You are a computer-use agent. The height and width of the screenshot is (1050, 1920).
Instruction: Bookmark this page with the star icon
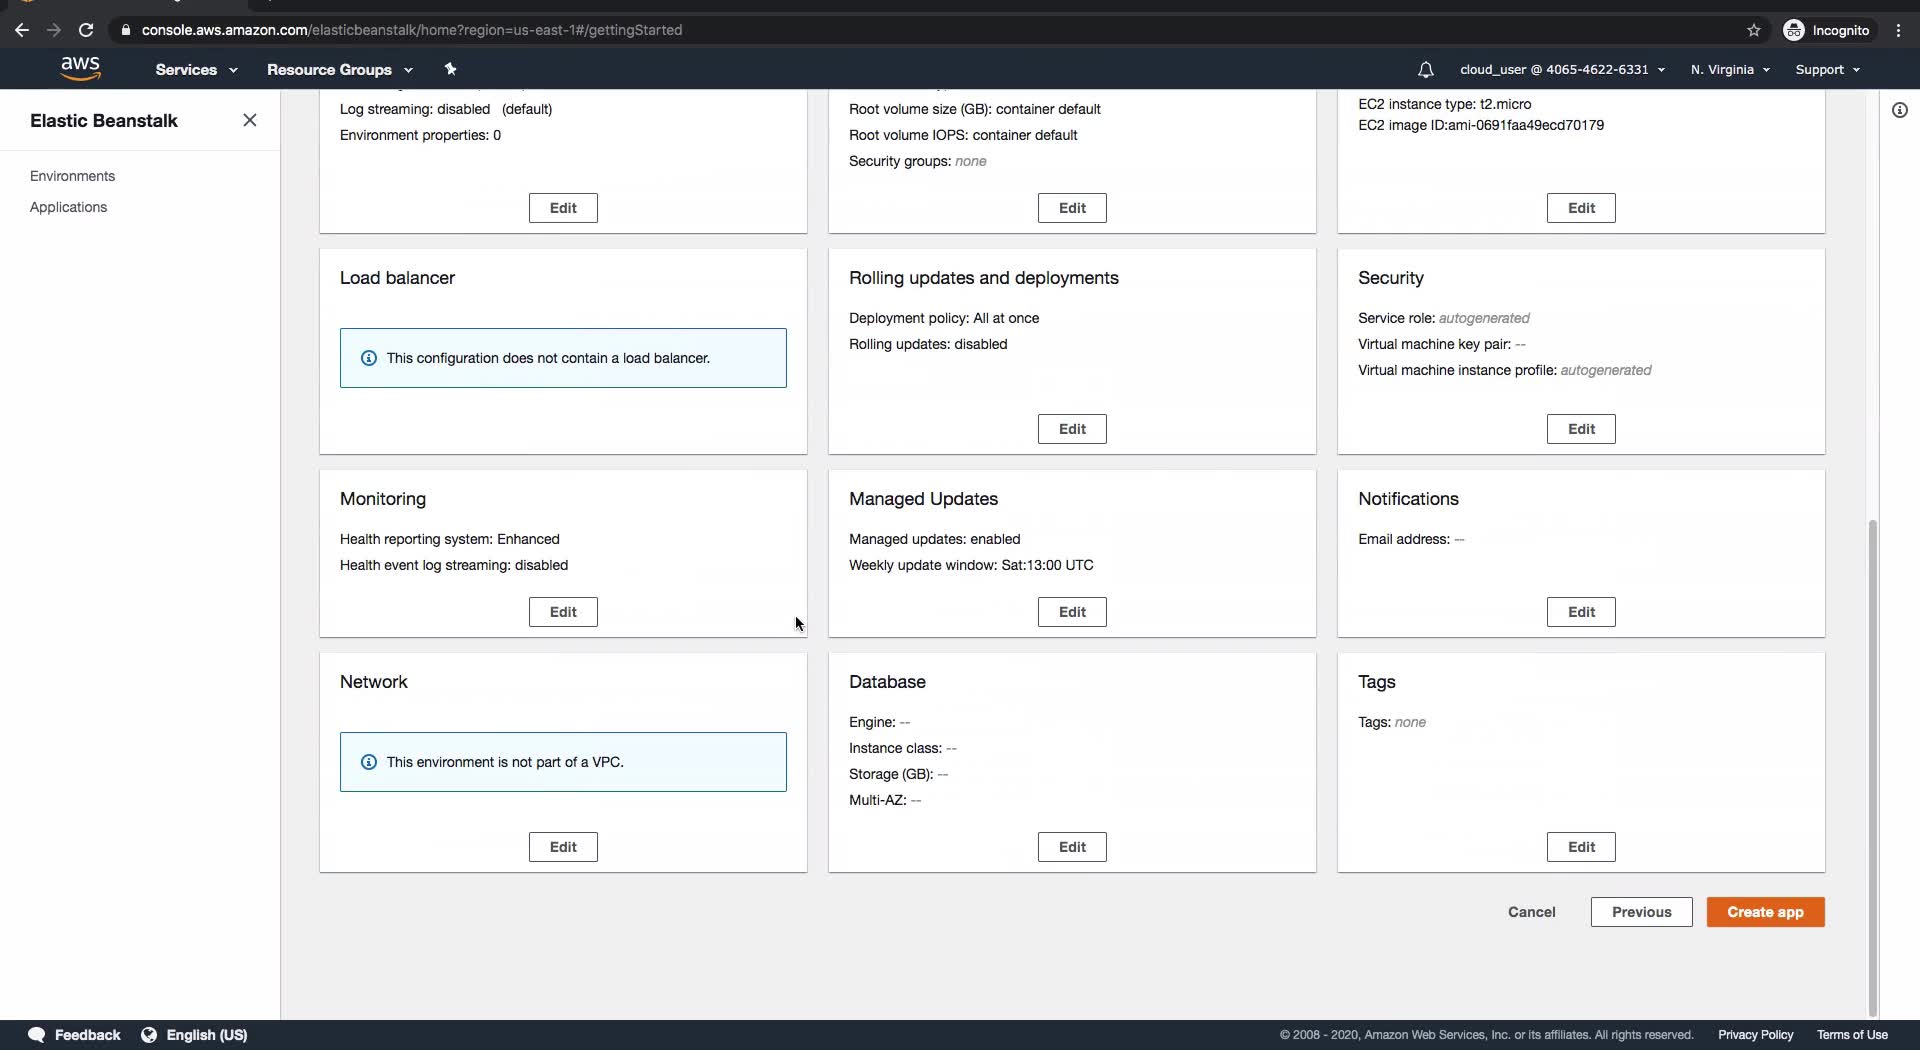pyautogui.click(x=1753, y=30)
